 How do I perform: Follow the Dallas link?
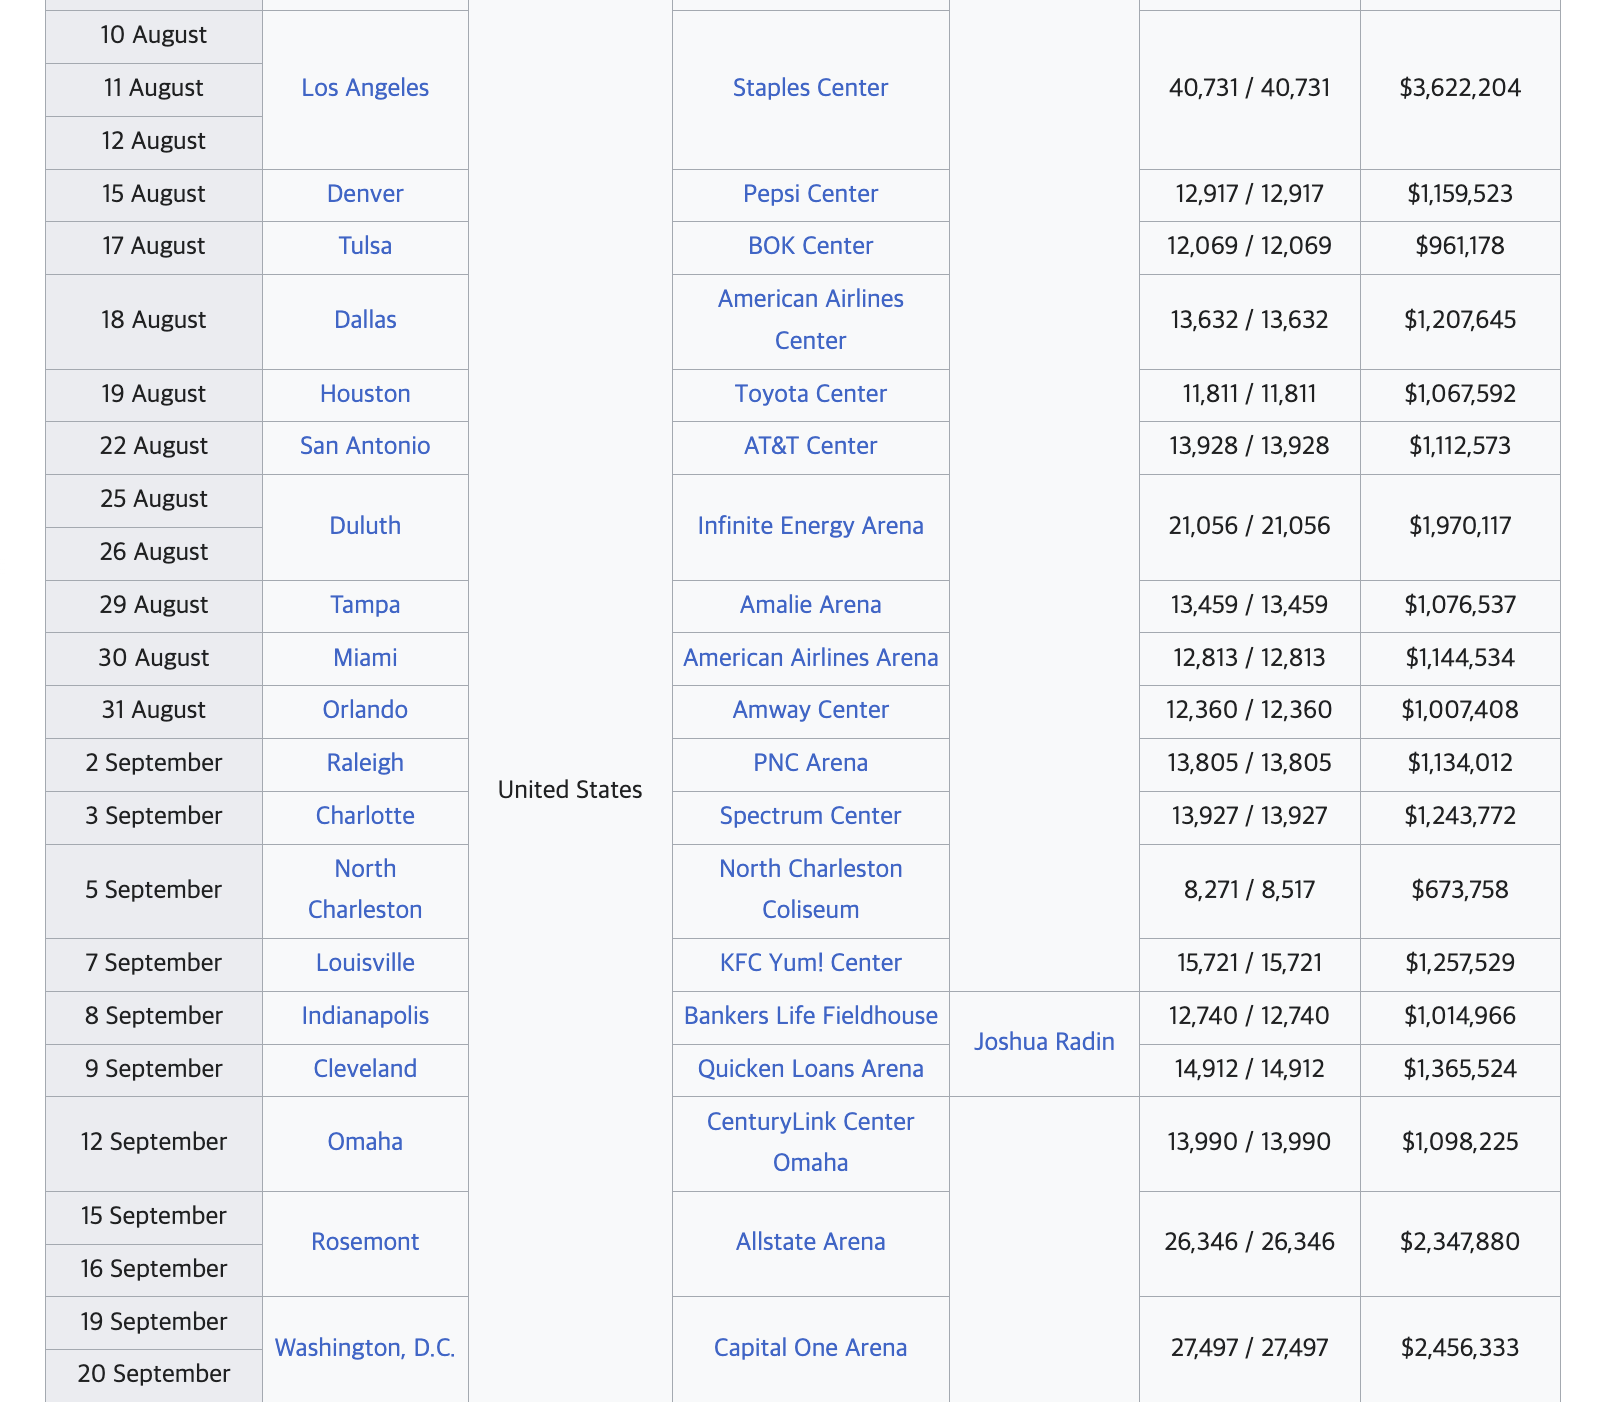[x=365, y=320]
